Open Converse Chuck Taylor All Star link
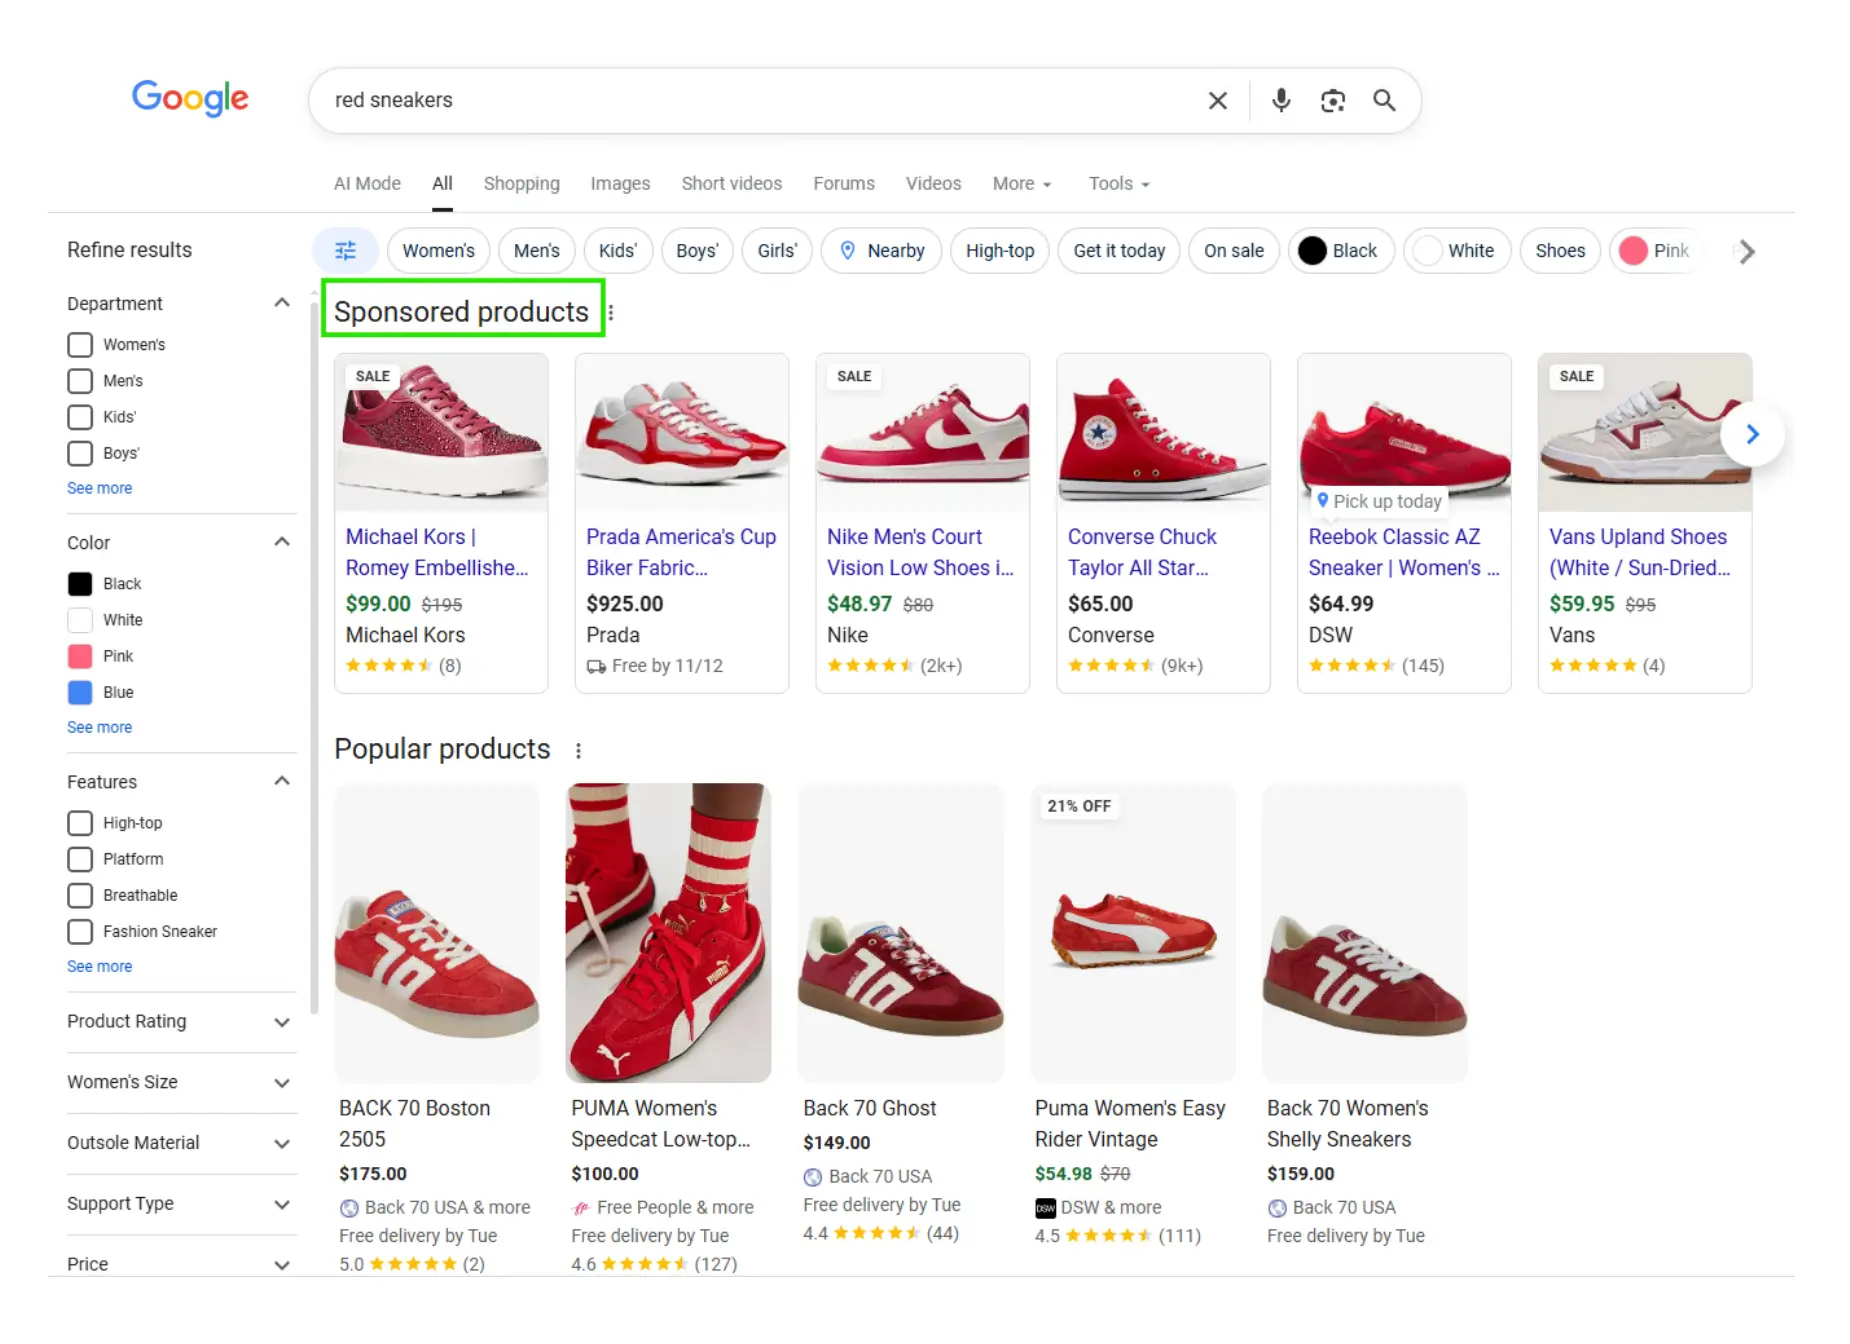 1142,552
